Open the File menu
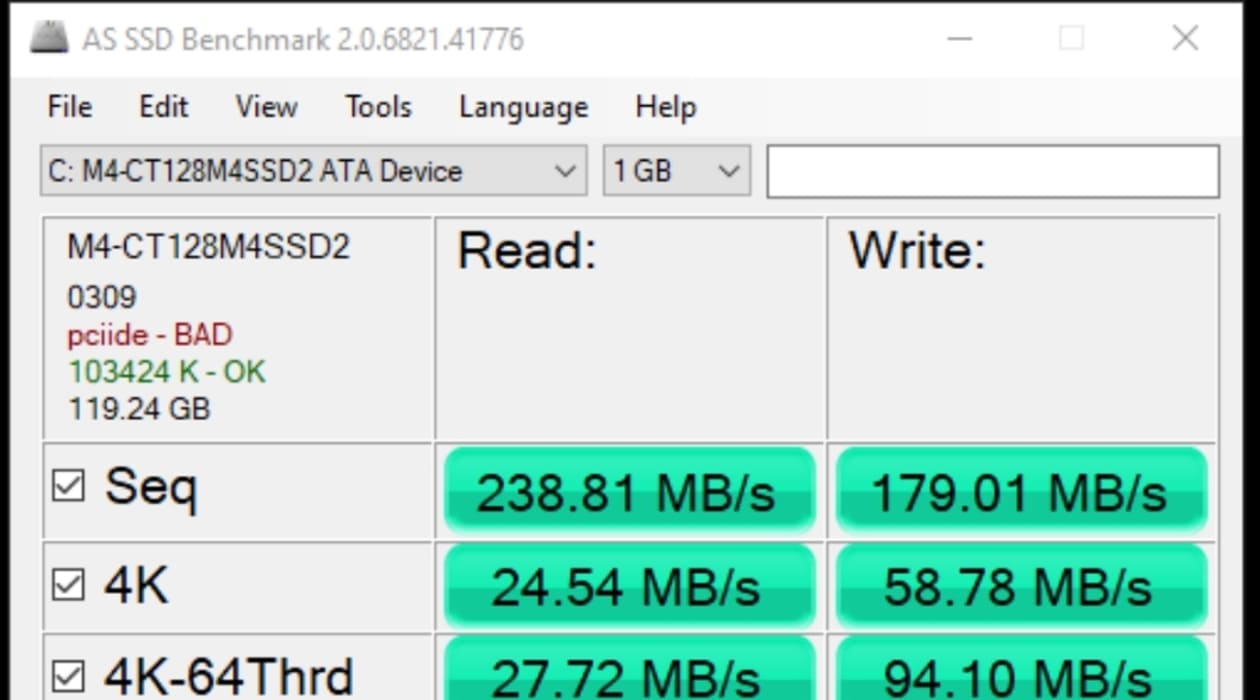 pos(70,107)
